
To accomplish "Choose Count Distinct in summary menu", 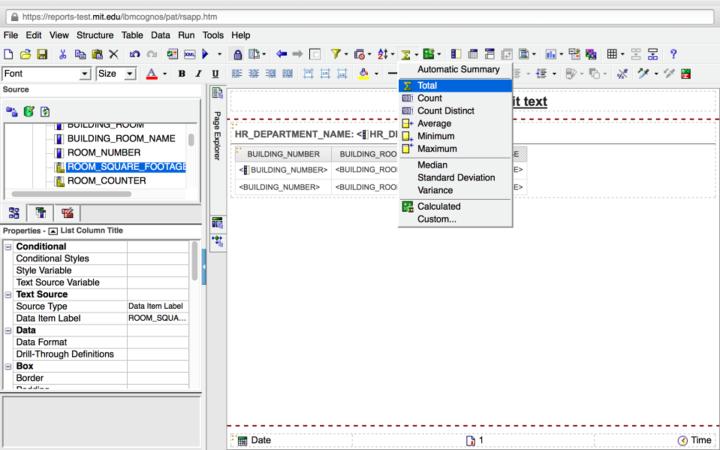I will click(x=444, y=111).
